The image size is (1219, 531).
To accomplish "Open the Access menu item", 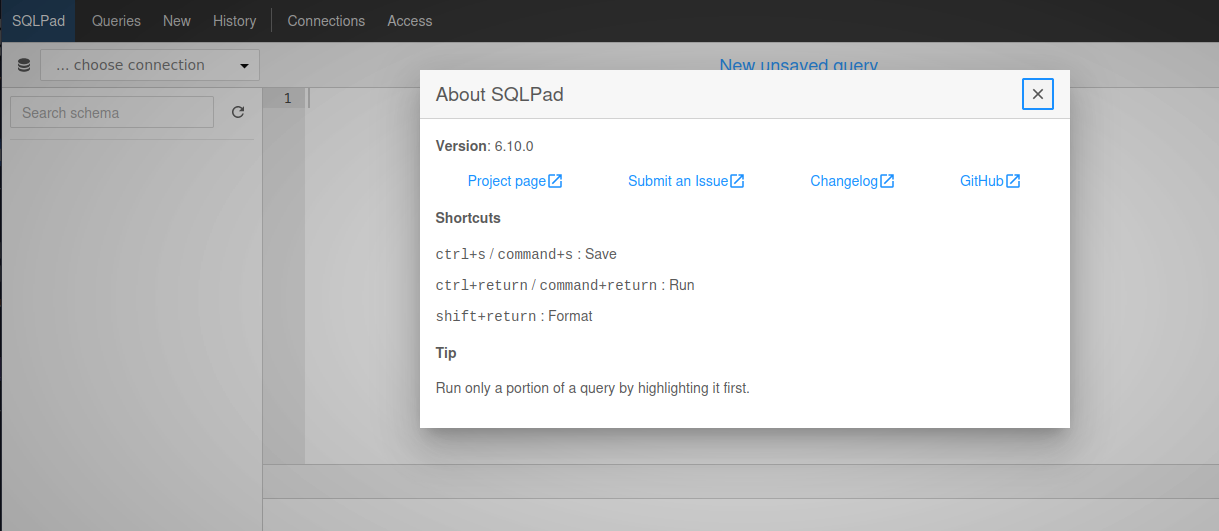I will [x=410, y=20].
